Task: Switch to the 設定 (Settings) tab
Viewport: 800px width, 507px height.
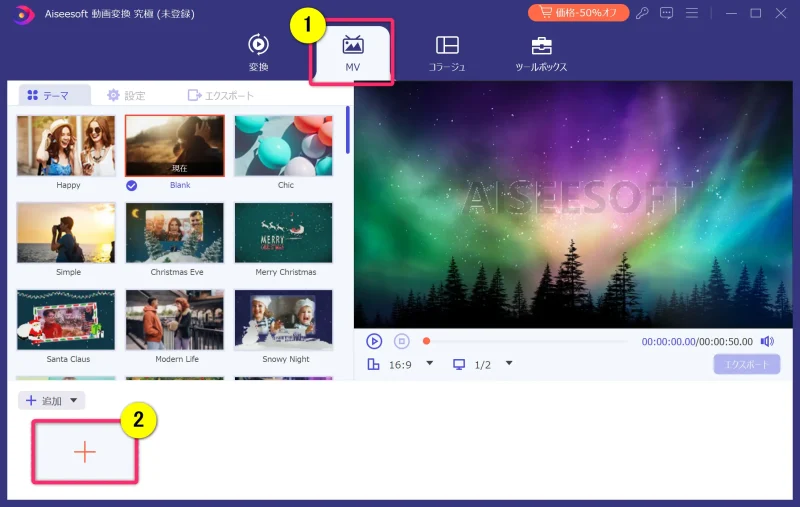Action: coord(127,95)
